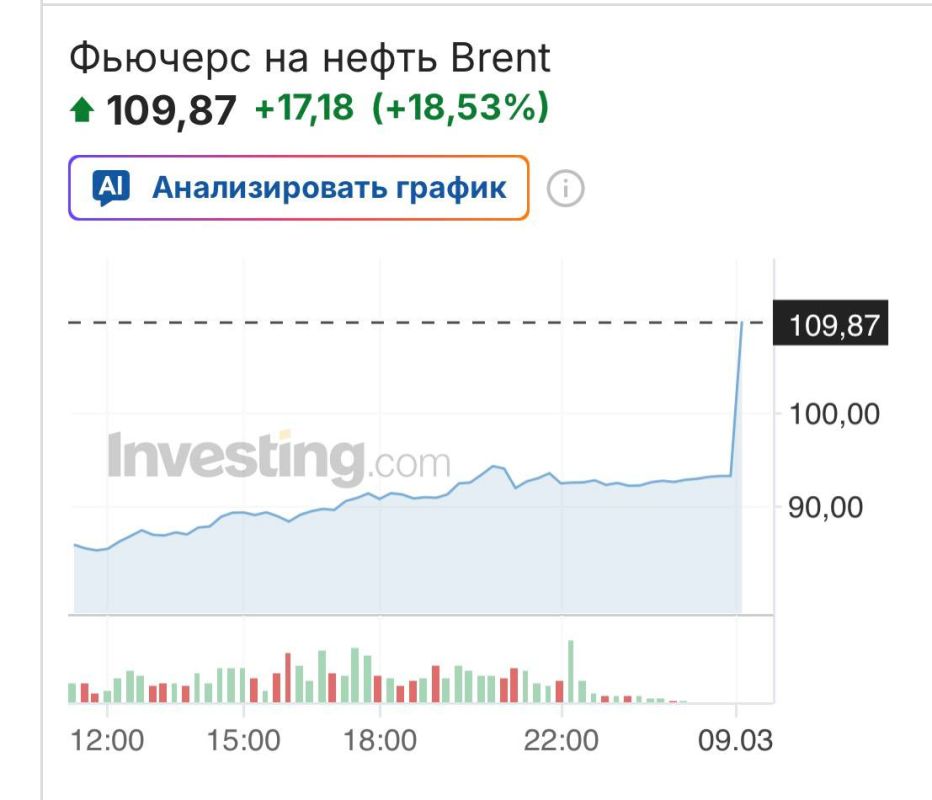
Task: Click the dashed line showing the current price
Action: click(400, 323)
